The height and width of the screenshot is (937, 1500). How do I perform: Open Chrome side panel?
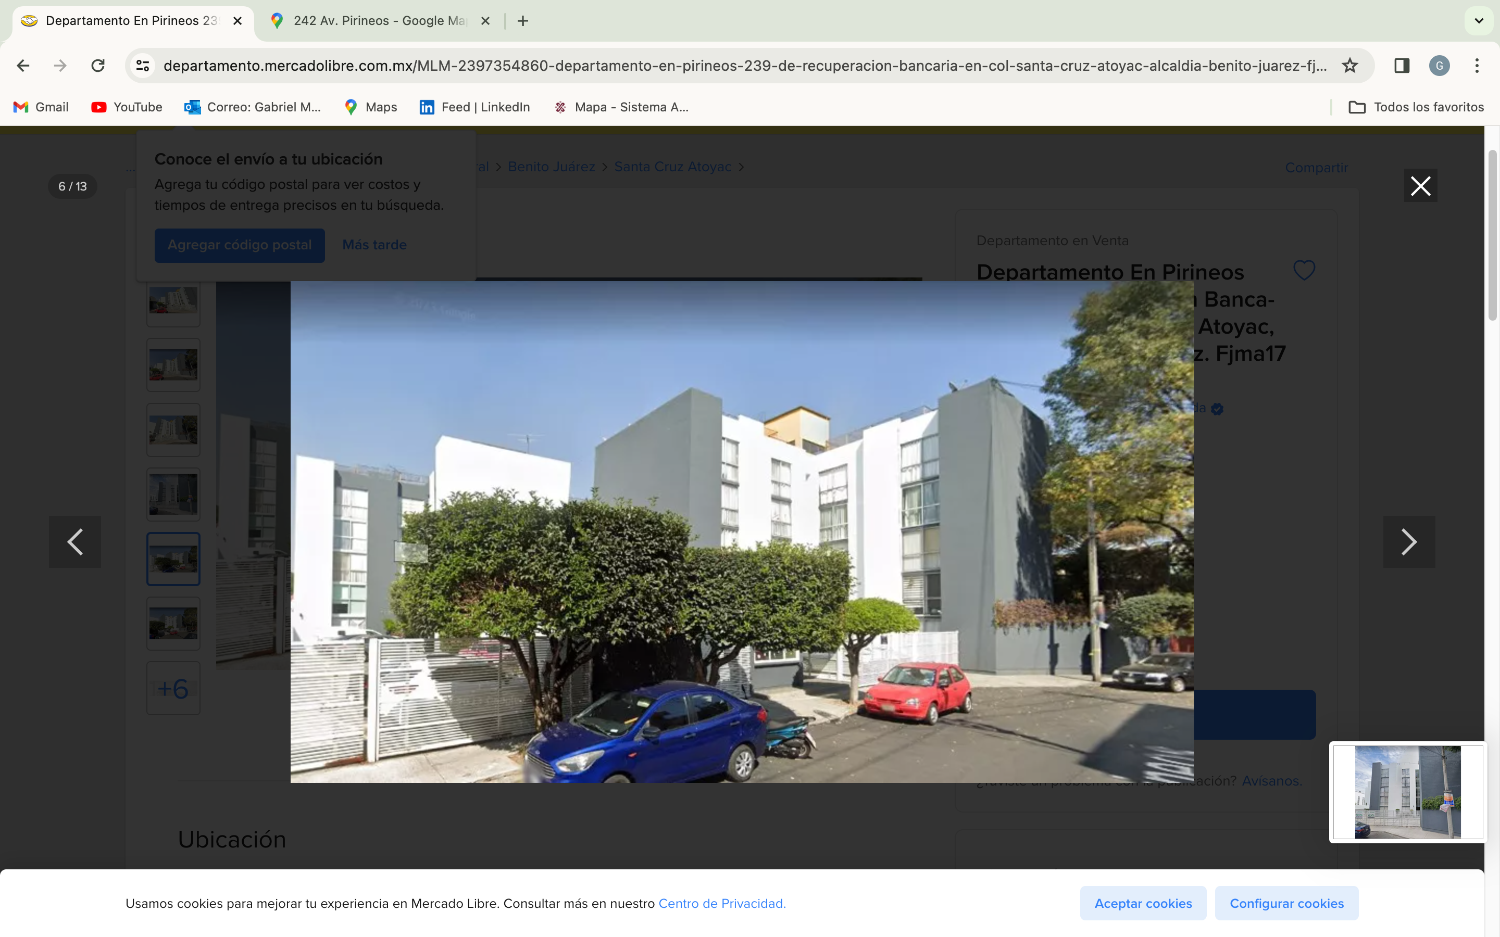point(1402,66)
